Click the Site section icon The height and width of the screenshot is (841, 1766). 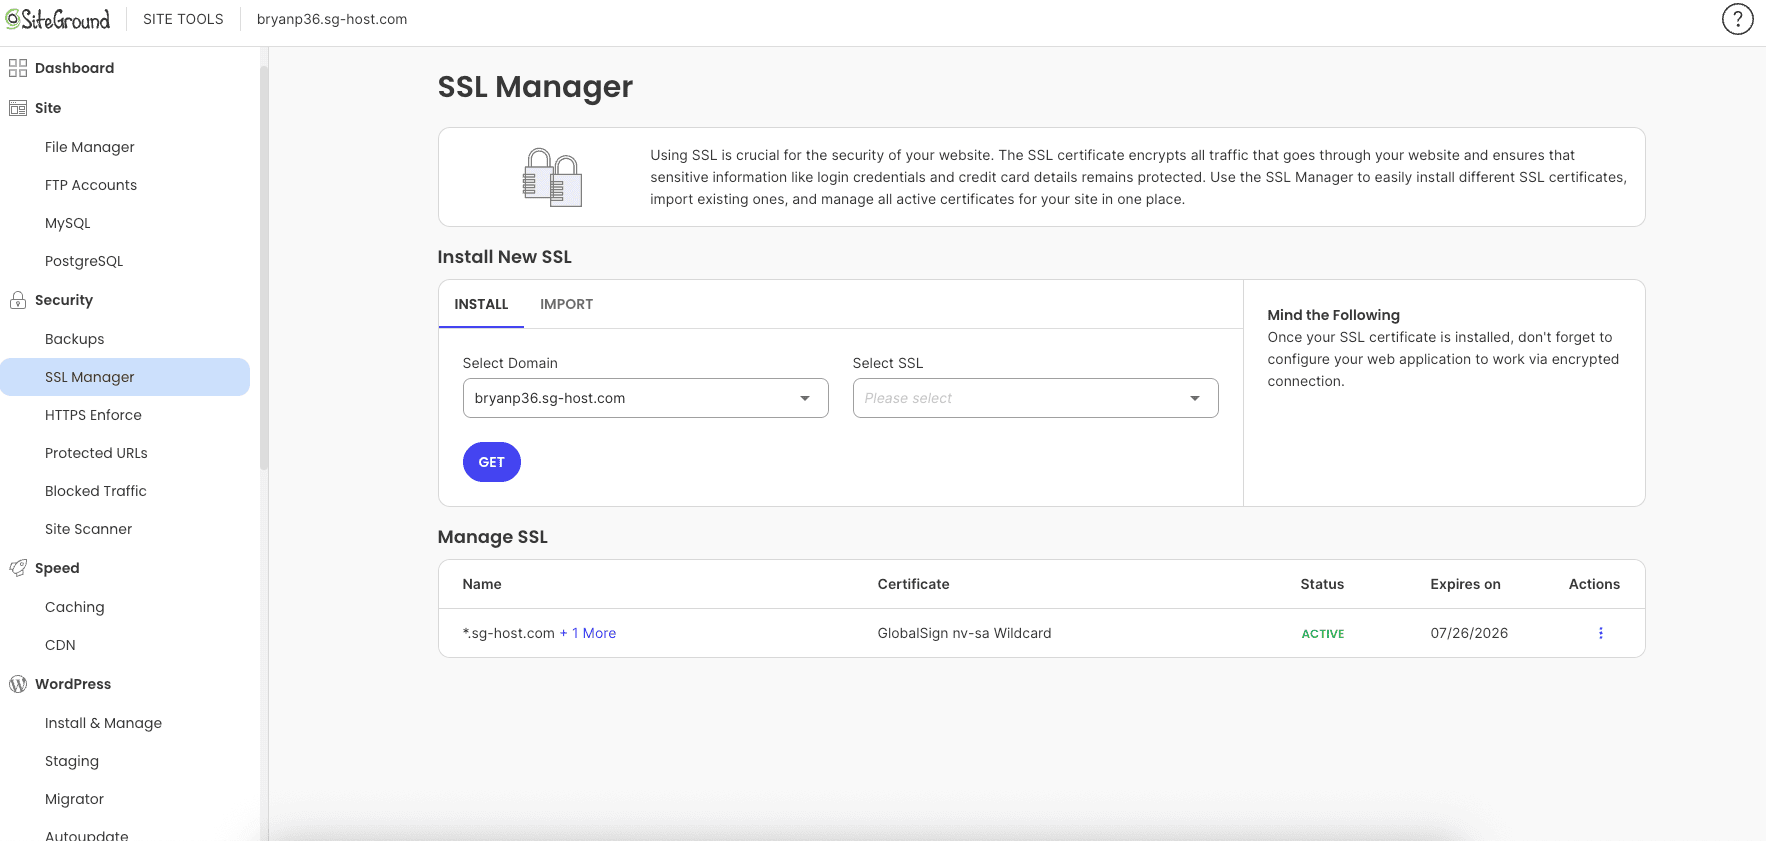(18, 108)
